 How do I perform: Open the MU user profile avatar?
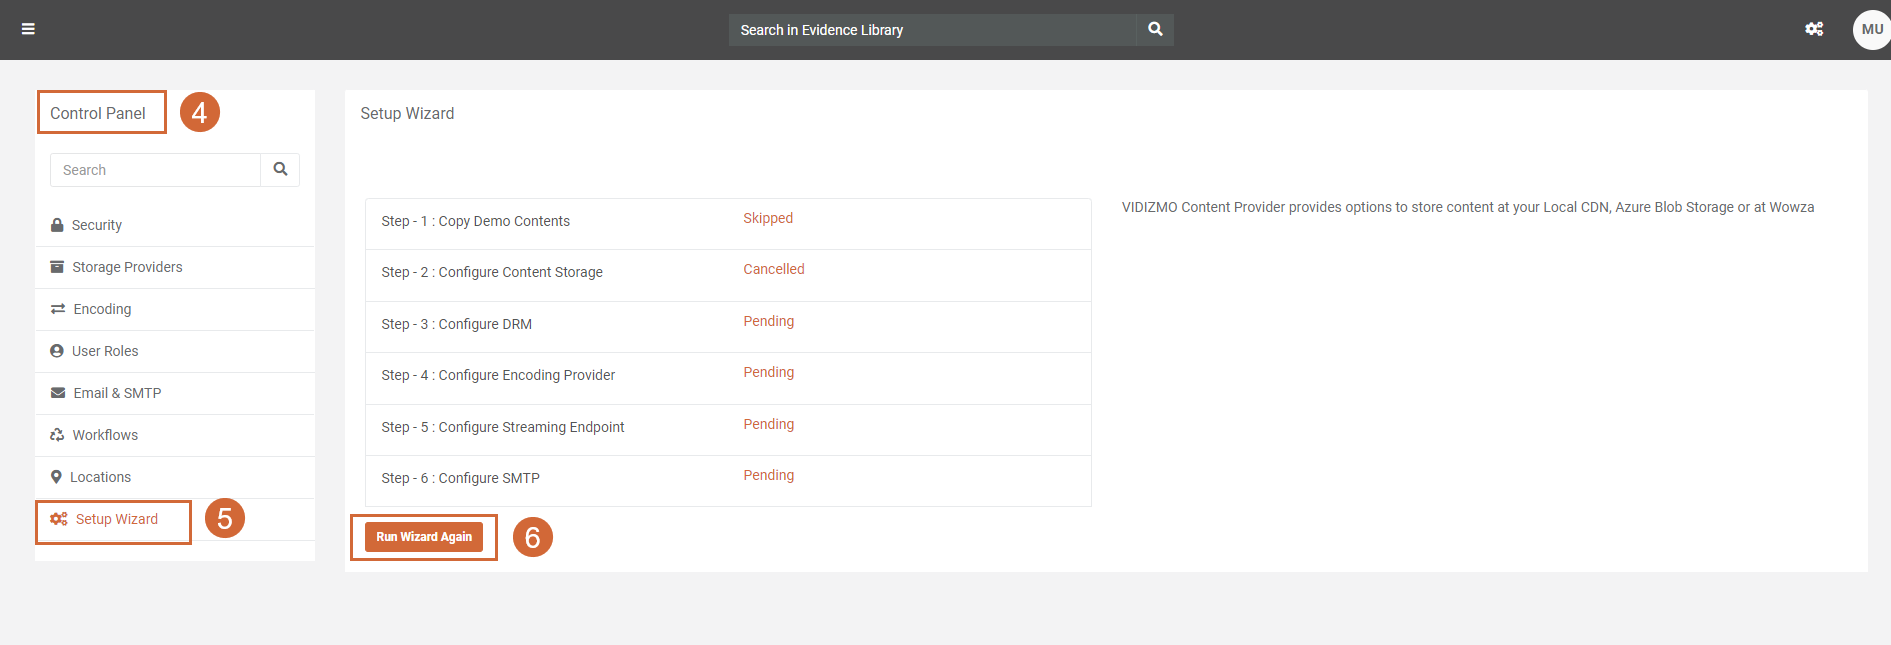(x=1871, y=29)
